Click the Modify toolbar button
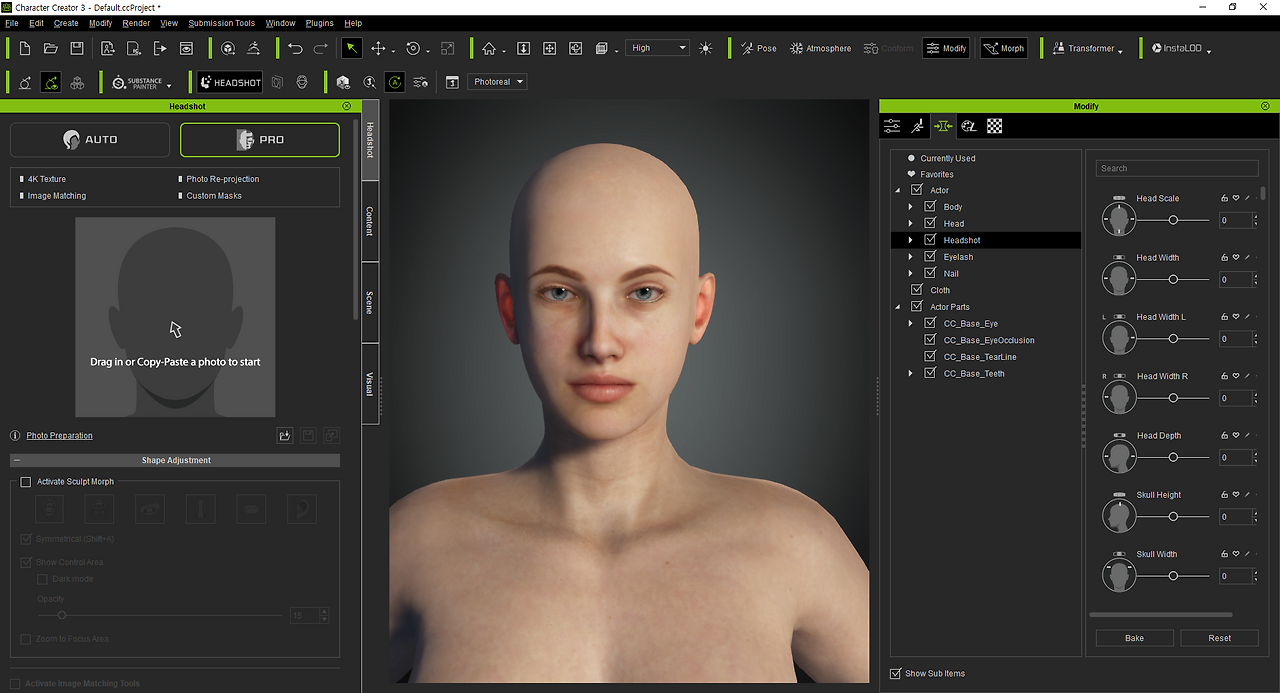Image resolution: width=1280 pixels, height=693 pixels. pyautogui.click(x=946, y=48)
